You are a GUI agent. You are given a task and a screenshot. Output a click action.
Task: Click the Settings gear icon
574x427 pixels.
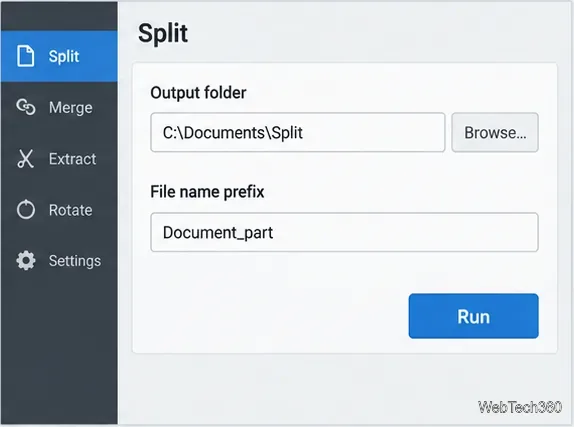26,261
